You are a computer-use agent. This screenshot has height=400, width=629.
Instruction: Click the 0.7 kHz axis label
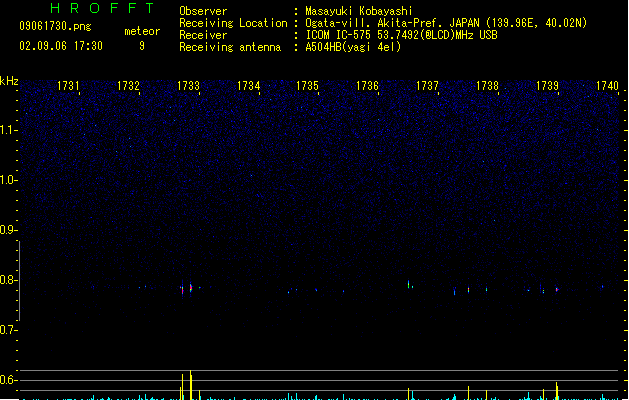(8, 330)
